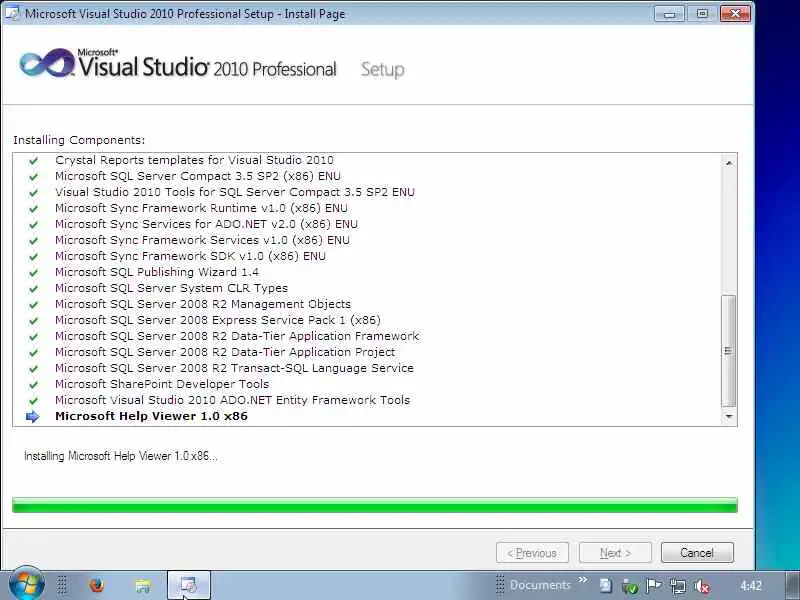Click the Show desktop button
Screen dimensions: 800x600
pyautogui.click(x=793, y=585)
